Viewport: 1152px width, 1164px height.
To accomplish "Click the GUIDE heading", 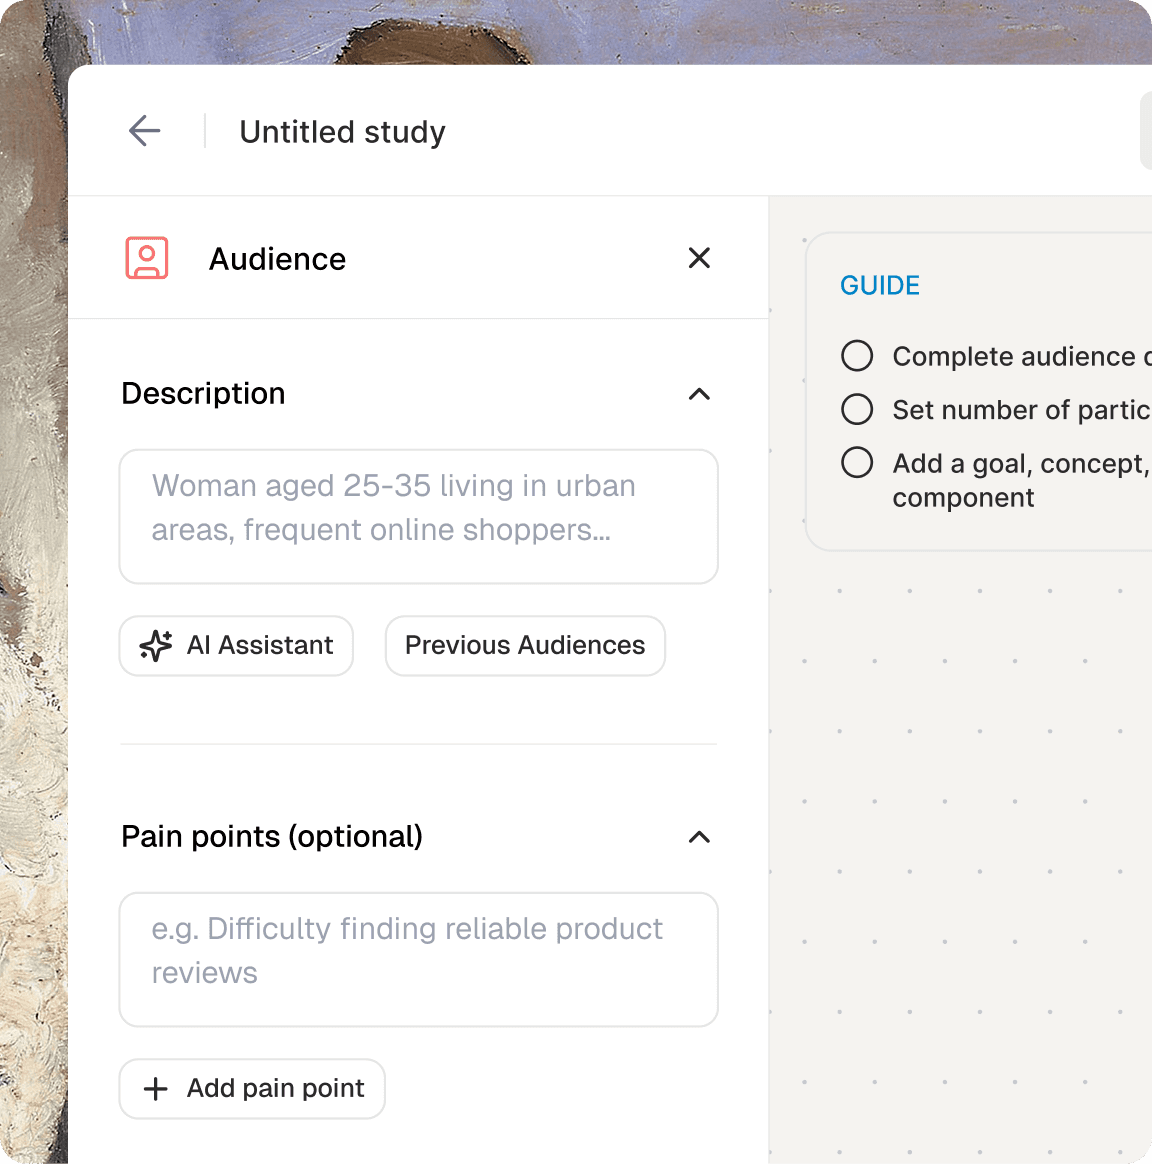I will coord(879,285).
